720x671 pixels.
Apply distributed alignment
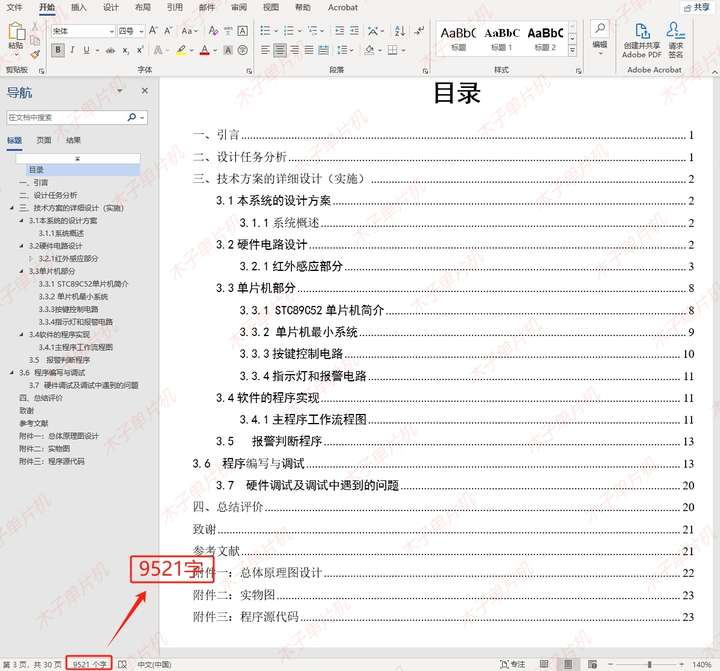324,50
